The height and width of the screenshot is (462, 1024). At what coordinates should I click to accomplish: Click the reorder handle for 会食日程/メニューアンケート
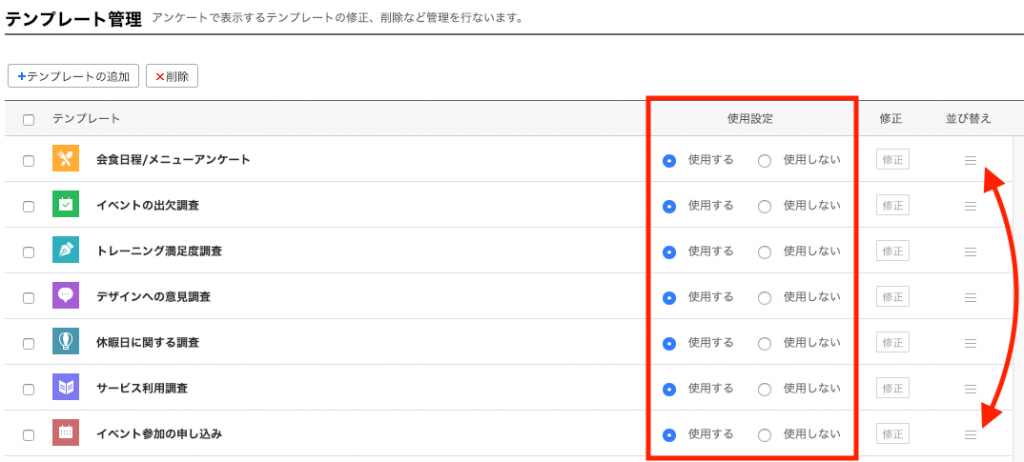coord(970,160)
